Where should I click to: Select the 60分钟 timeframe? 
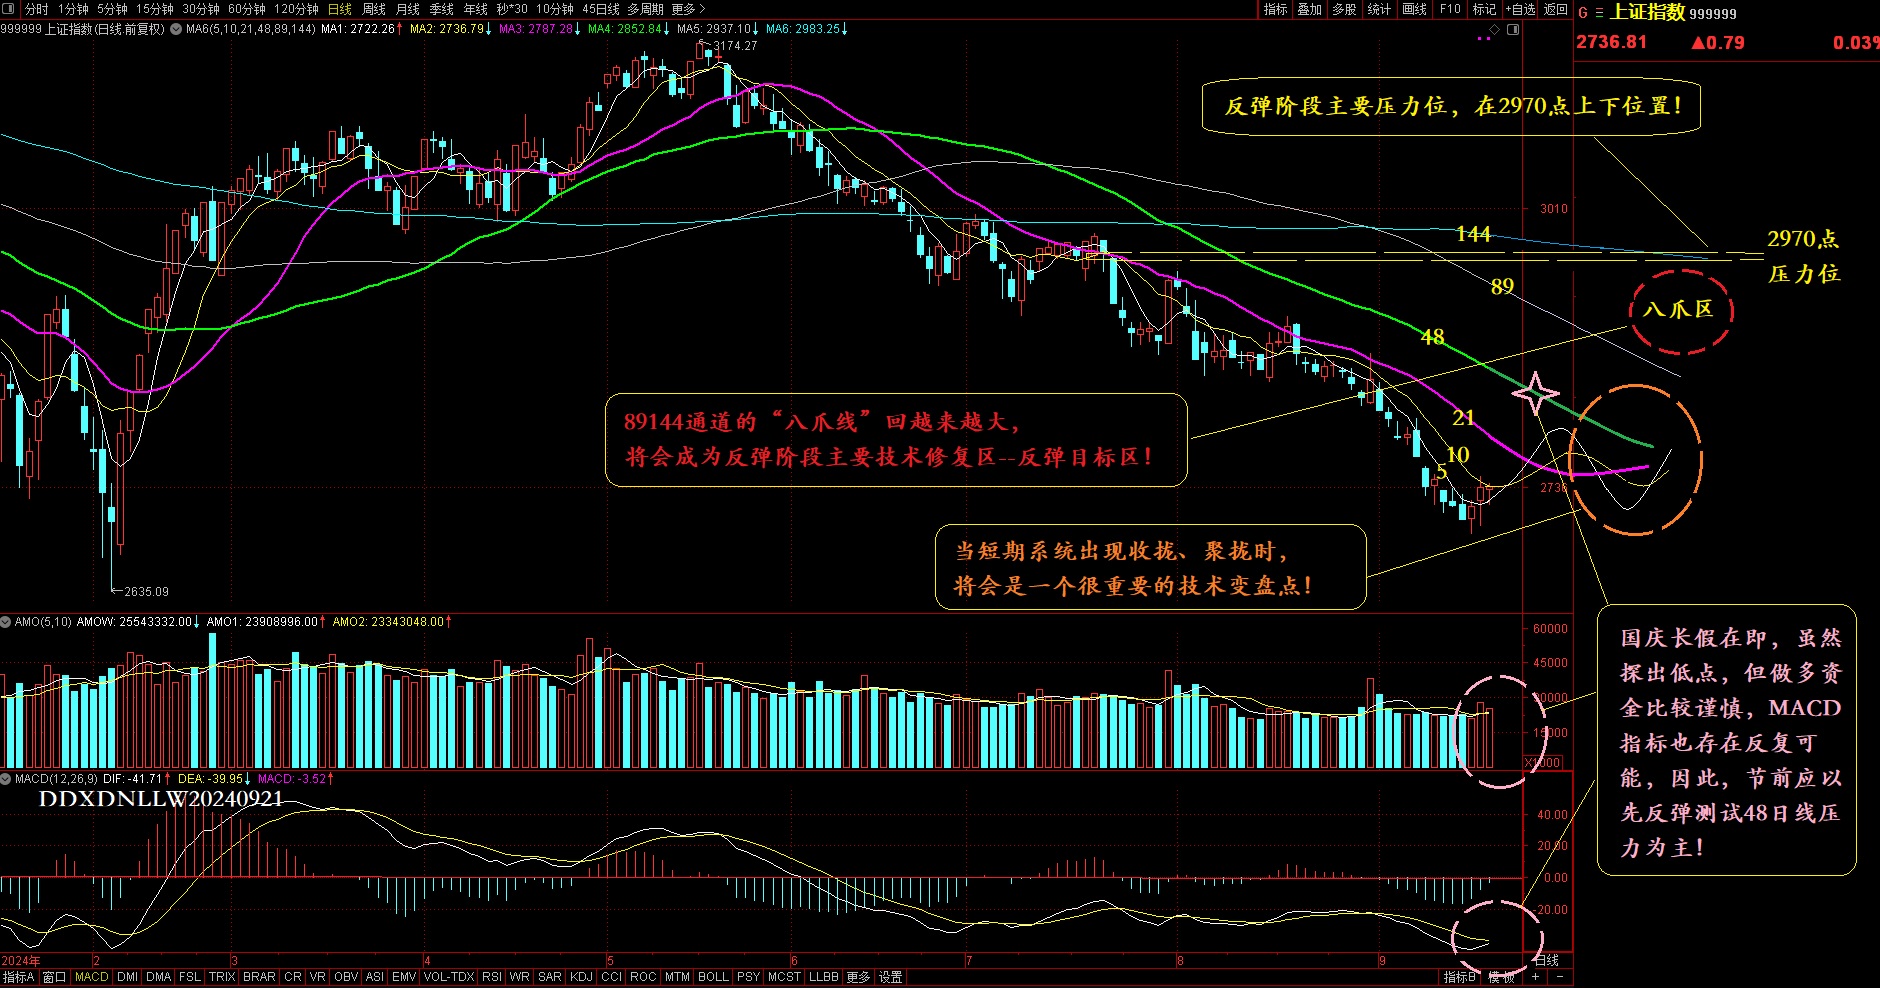(247, 9)
